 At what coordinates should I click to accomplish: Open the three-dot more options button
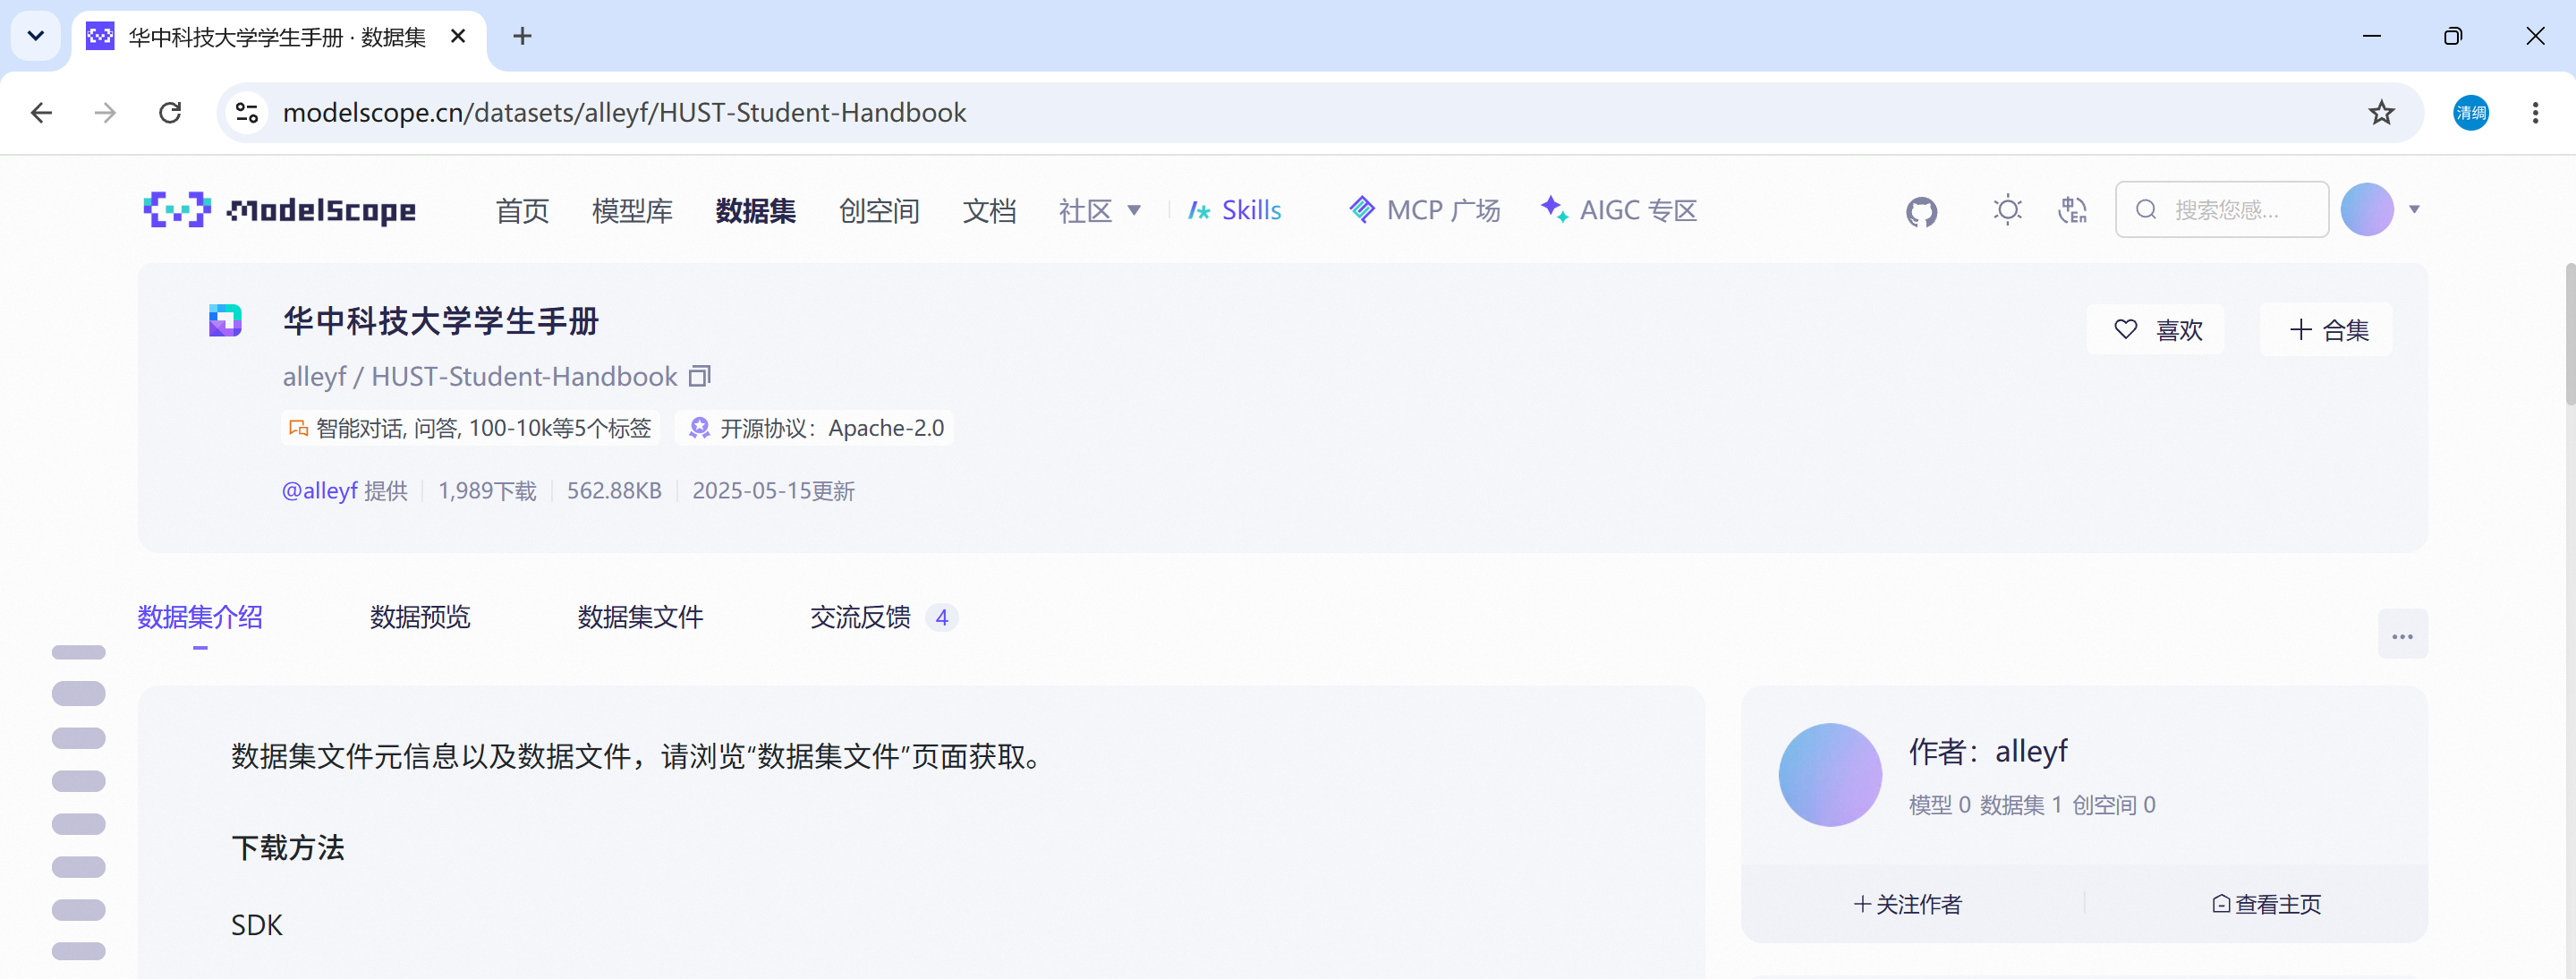coord(2402,635)
